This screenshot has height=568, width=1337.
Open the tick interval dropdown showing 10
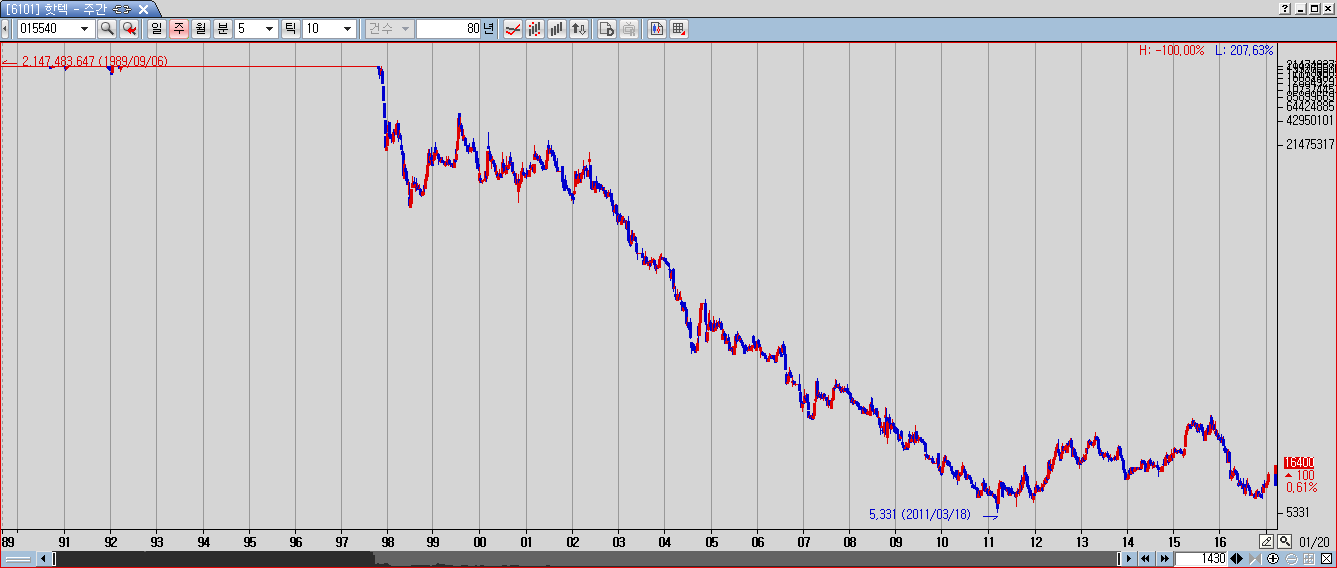point(347,29)
